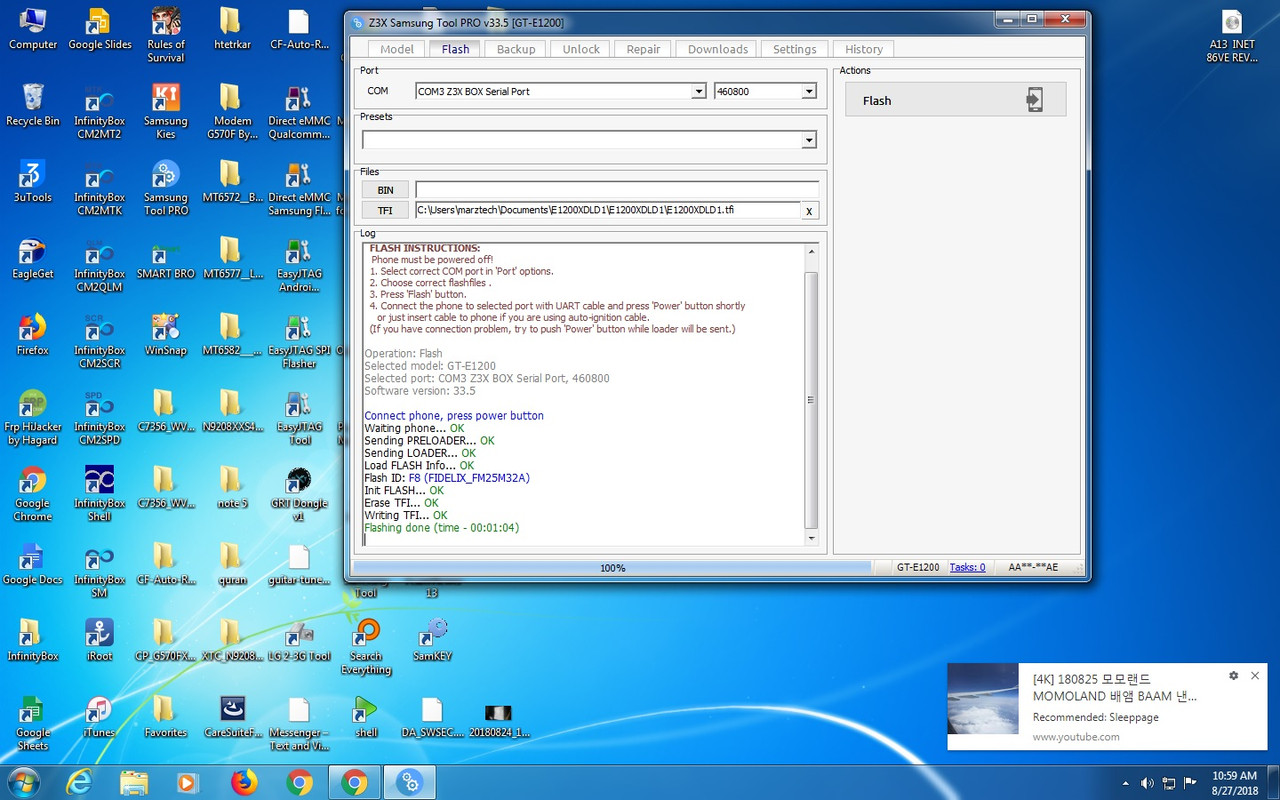Click the Flash action button
This screenshot has height=800, width=1280.
[955, 100]
